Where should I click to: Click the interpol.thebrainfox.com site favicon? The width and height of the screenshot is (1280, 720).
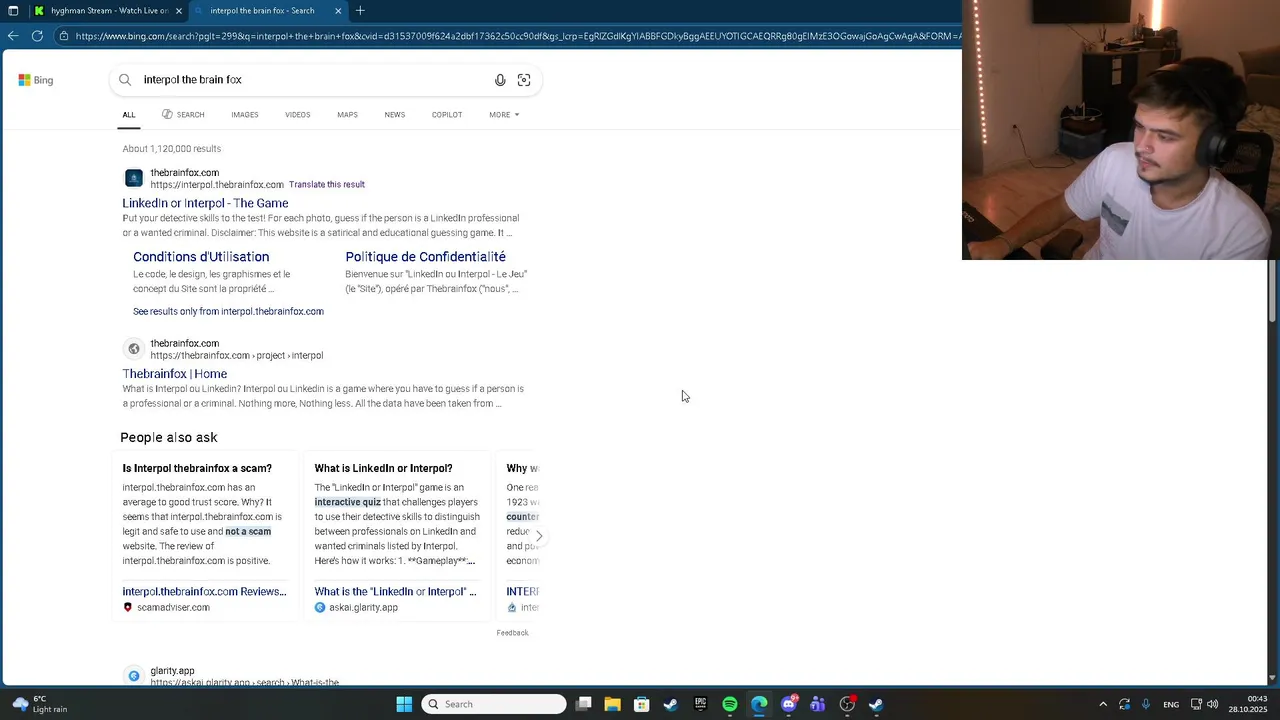pyautogui.click(x=133, y=178)
